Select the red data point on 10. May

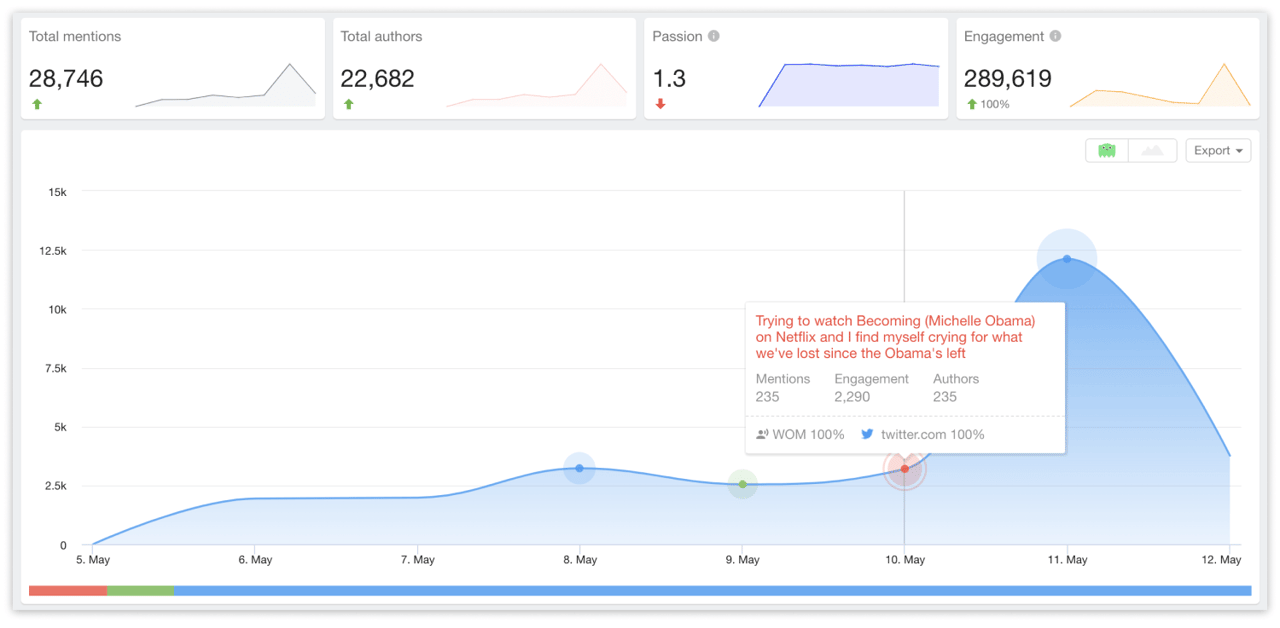click(904, 469)
